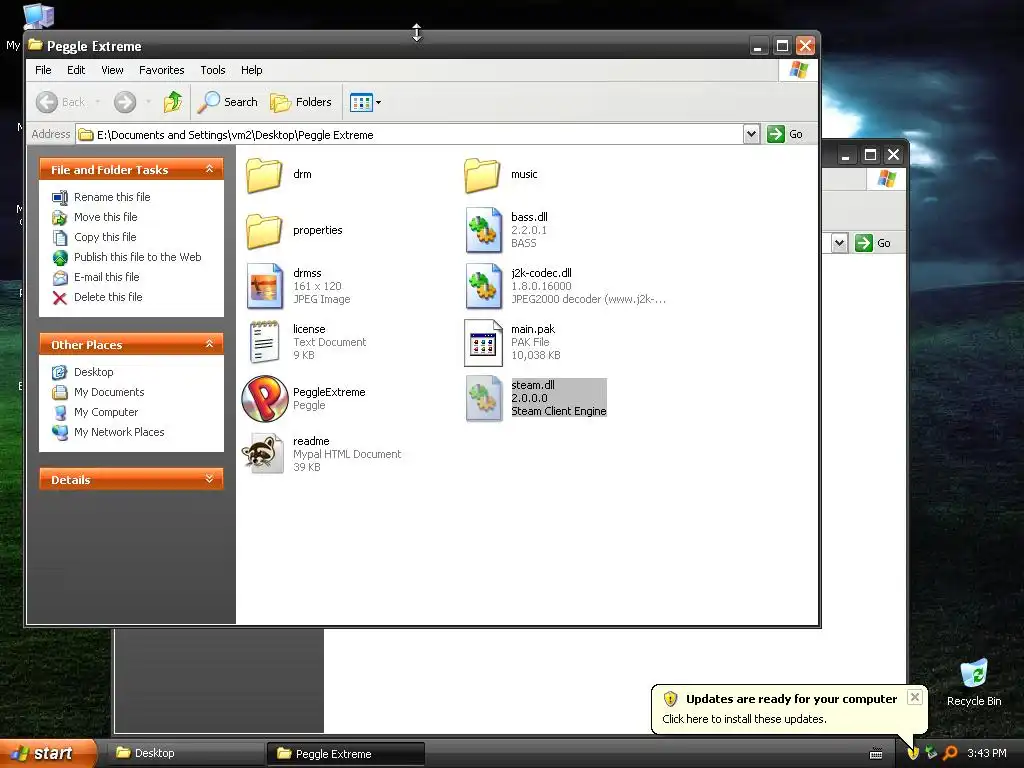The image size is (1024, 768).
Task: Click E-mail this file link
Action: pos(106,277)
